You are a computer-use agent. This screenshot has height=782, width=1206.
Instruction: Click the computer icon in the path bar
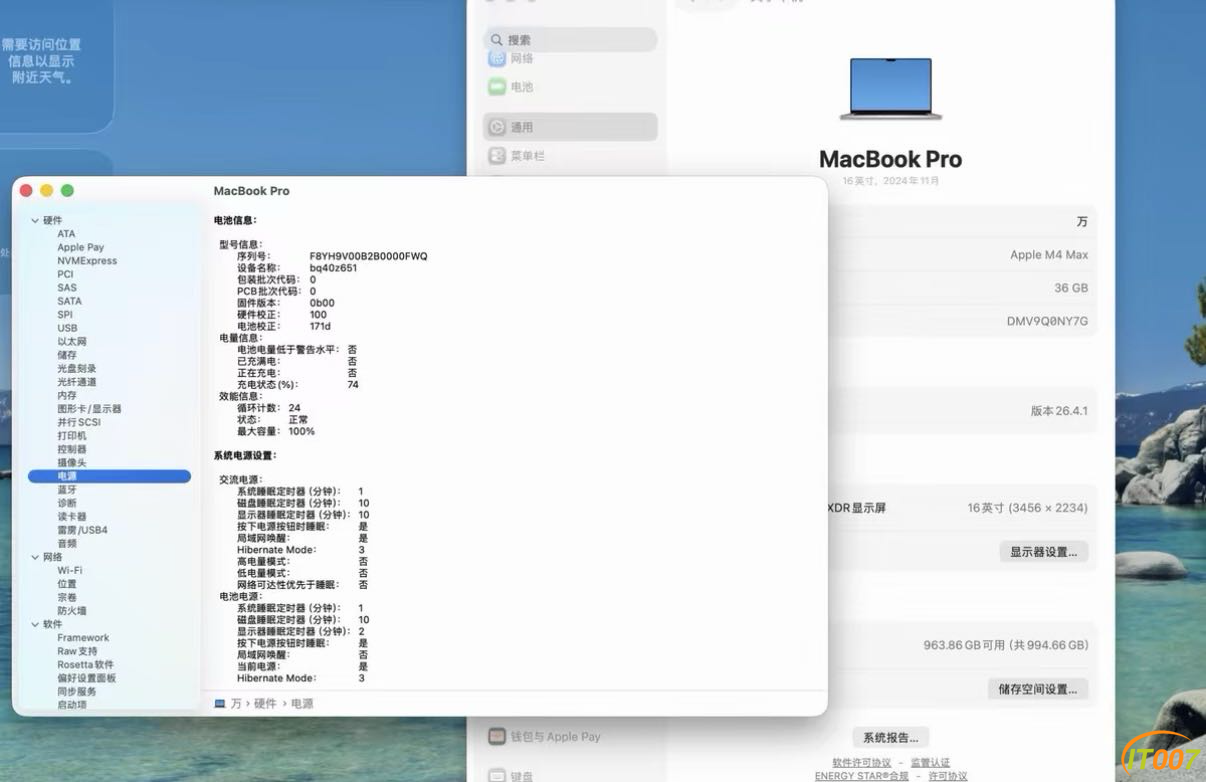pyautogui.click(x=220, y=704)
